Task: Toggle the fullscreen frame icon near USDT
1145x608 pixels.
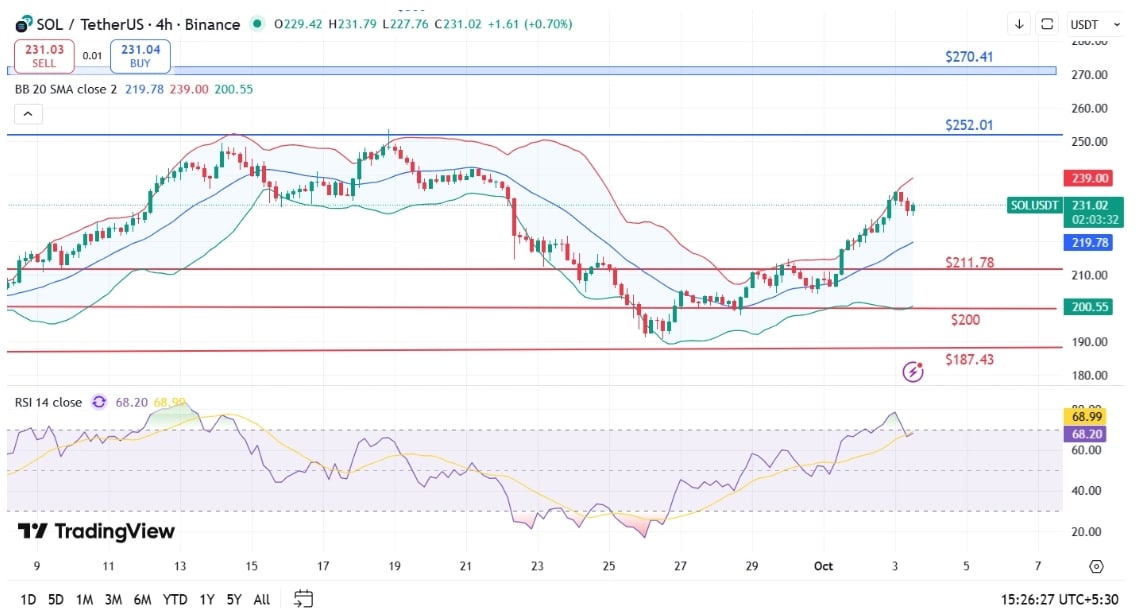Action: point(1047,24)
